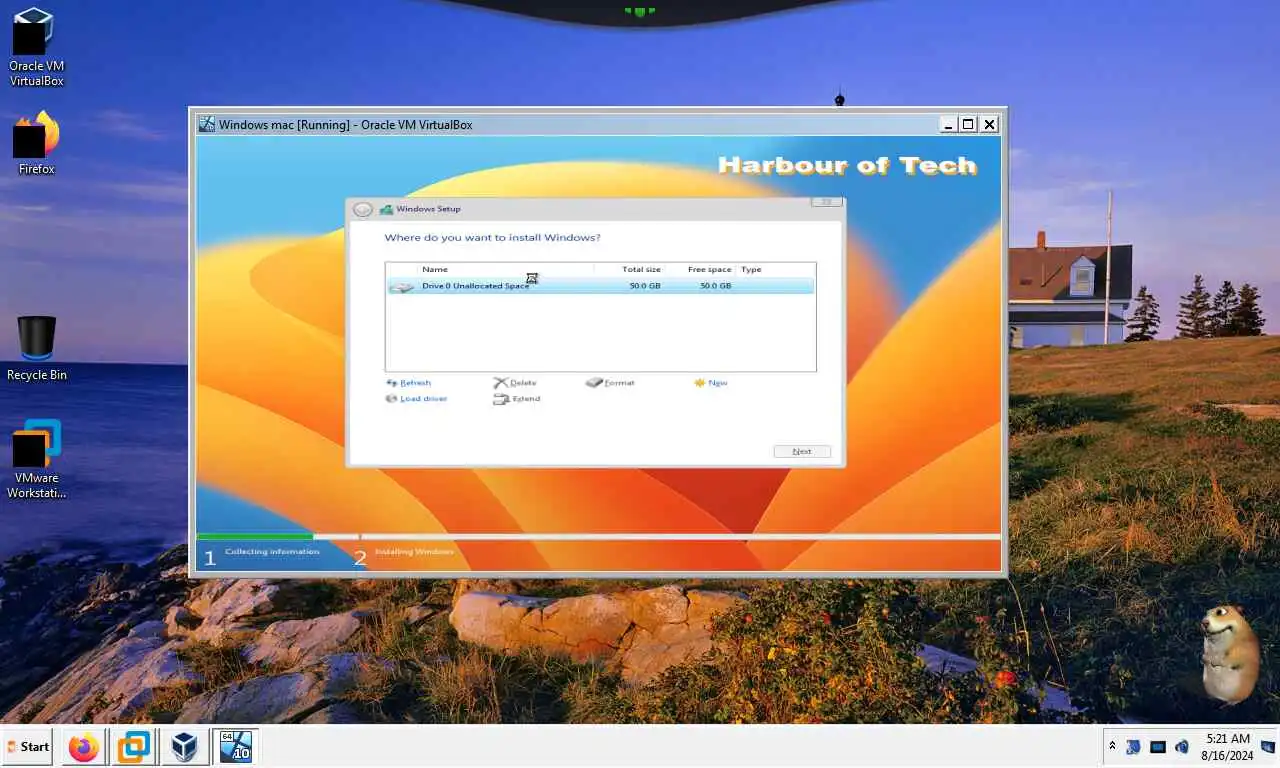Open VMware from the taskbar
This screenshot has width=1280, height=768.
pyautogui.click(x=134, y=746)
